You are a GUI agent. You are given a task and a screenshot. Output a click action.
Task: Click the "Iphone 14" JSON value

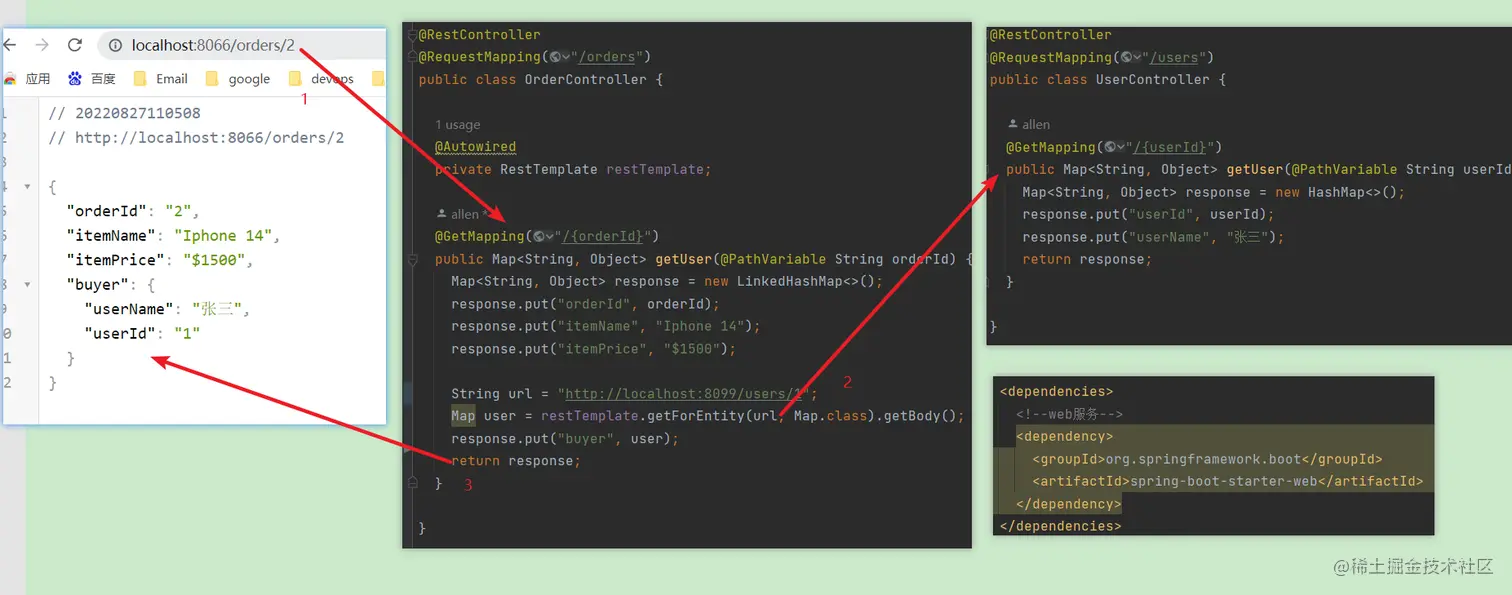pyautogui.click(x=224, y=236)
